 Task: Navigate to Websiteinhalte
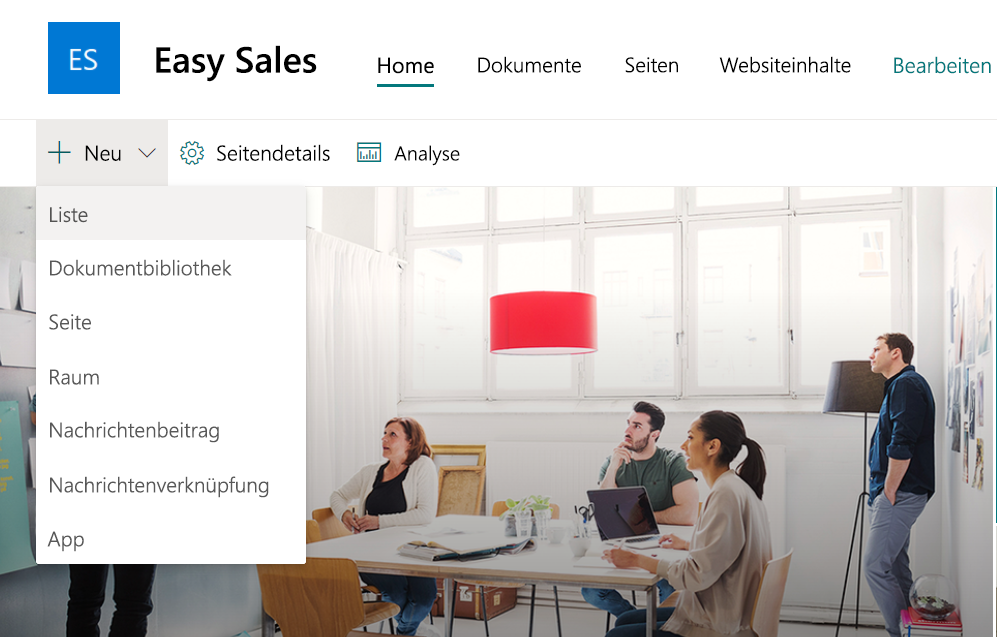785,65
